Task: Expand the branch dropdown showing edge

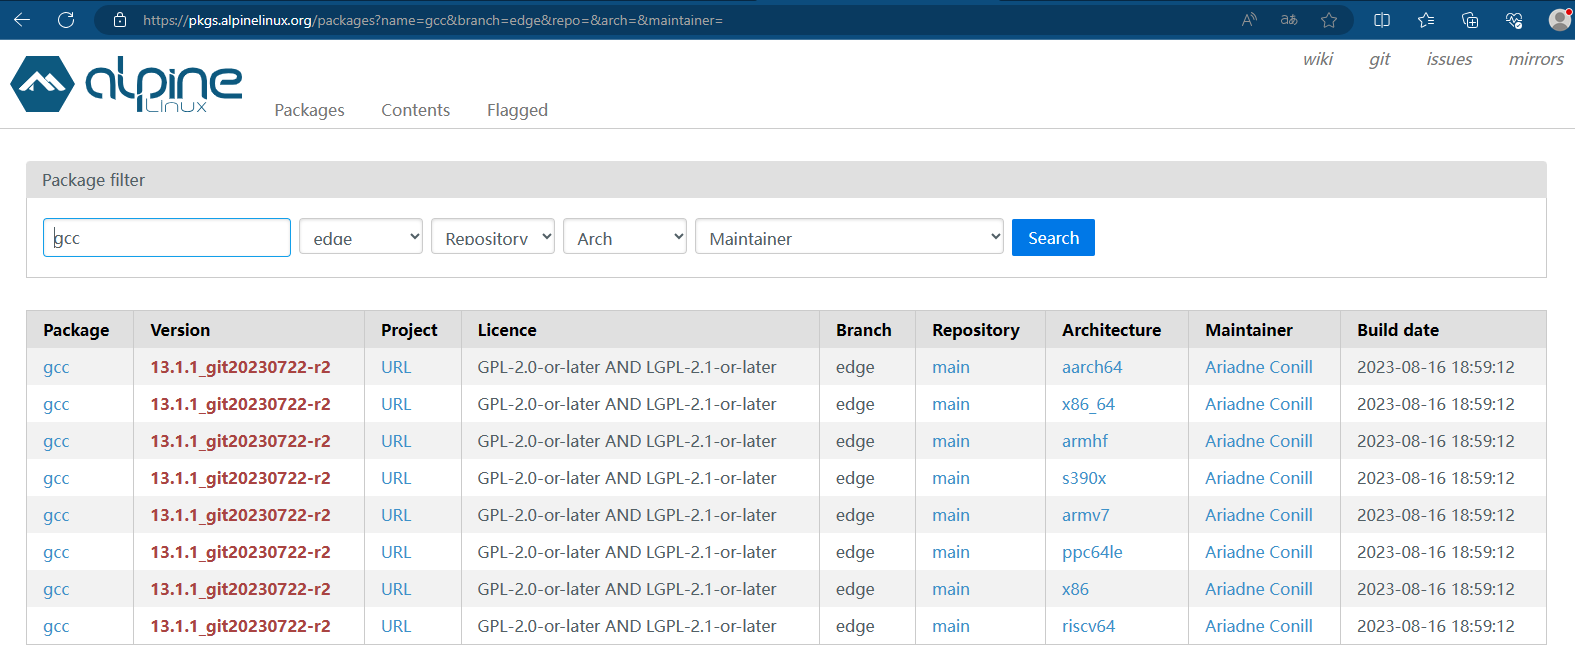Action: click(361, 237)
